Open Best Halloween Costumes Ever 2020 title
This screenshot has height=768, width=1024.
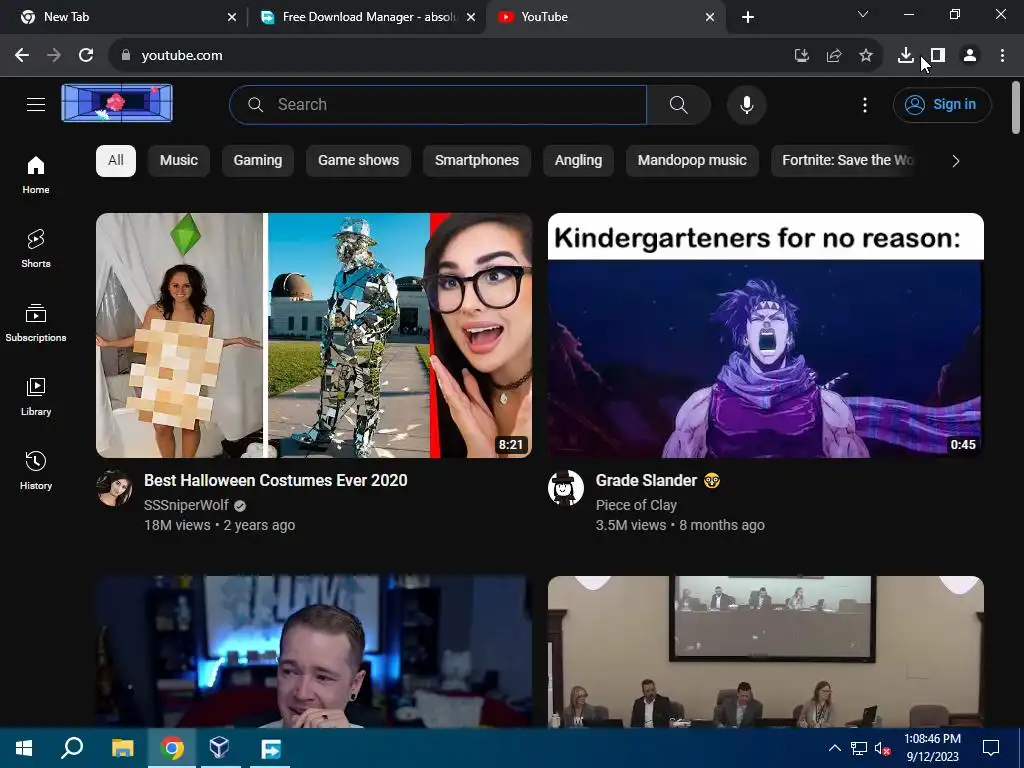[x=276, y=481]
